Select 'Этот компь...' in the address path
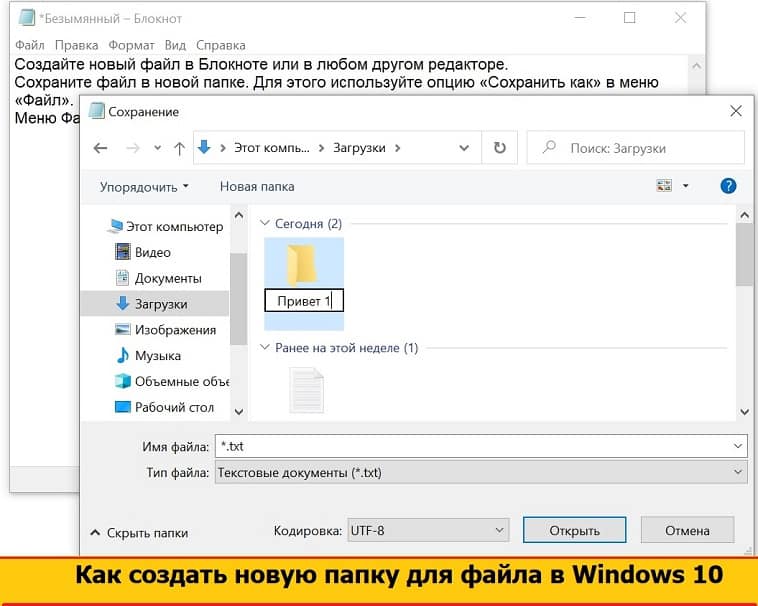Viewport: 758px width, 606px height. (x=271, y=148)
